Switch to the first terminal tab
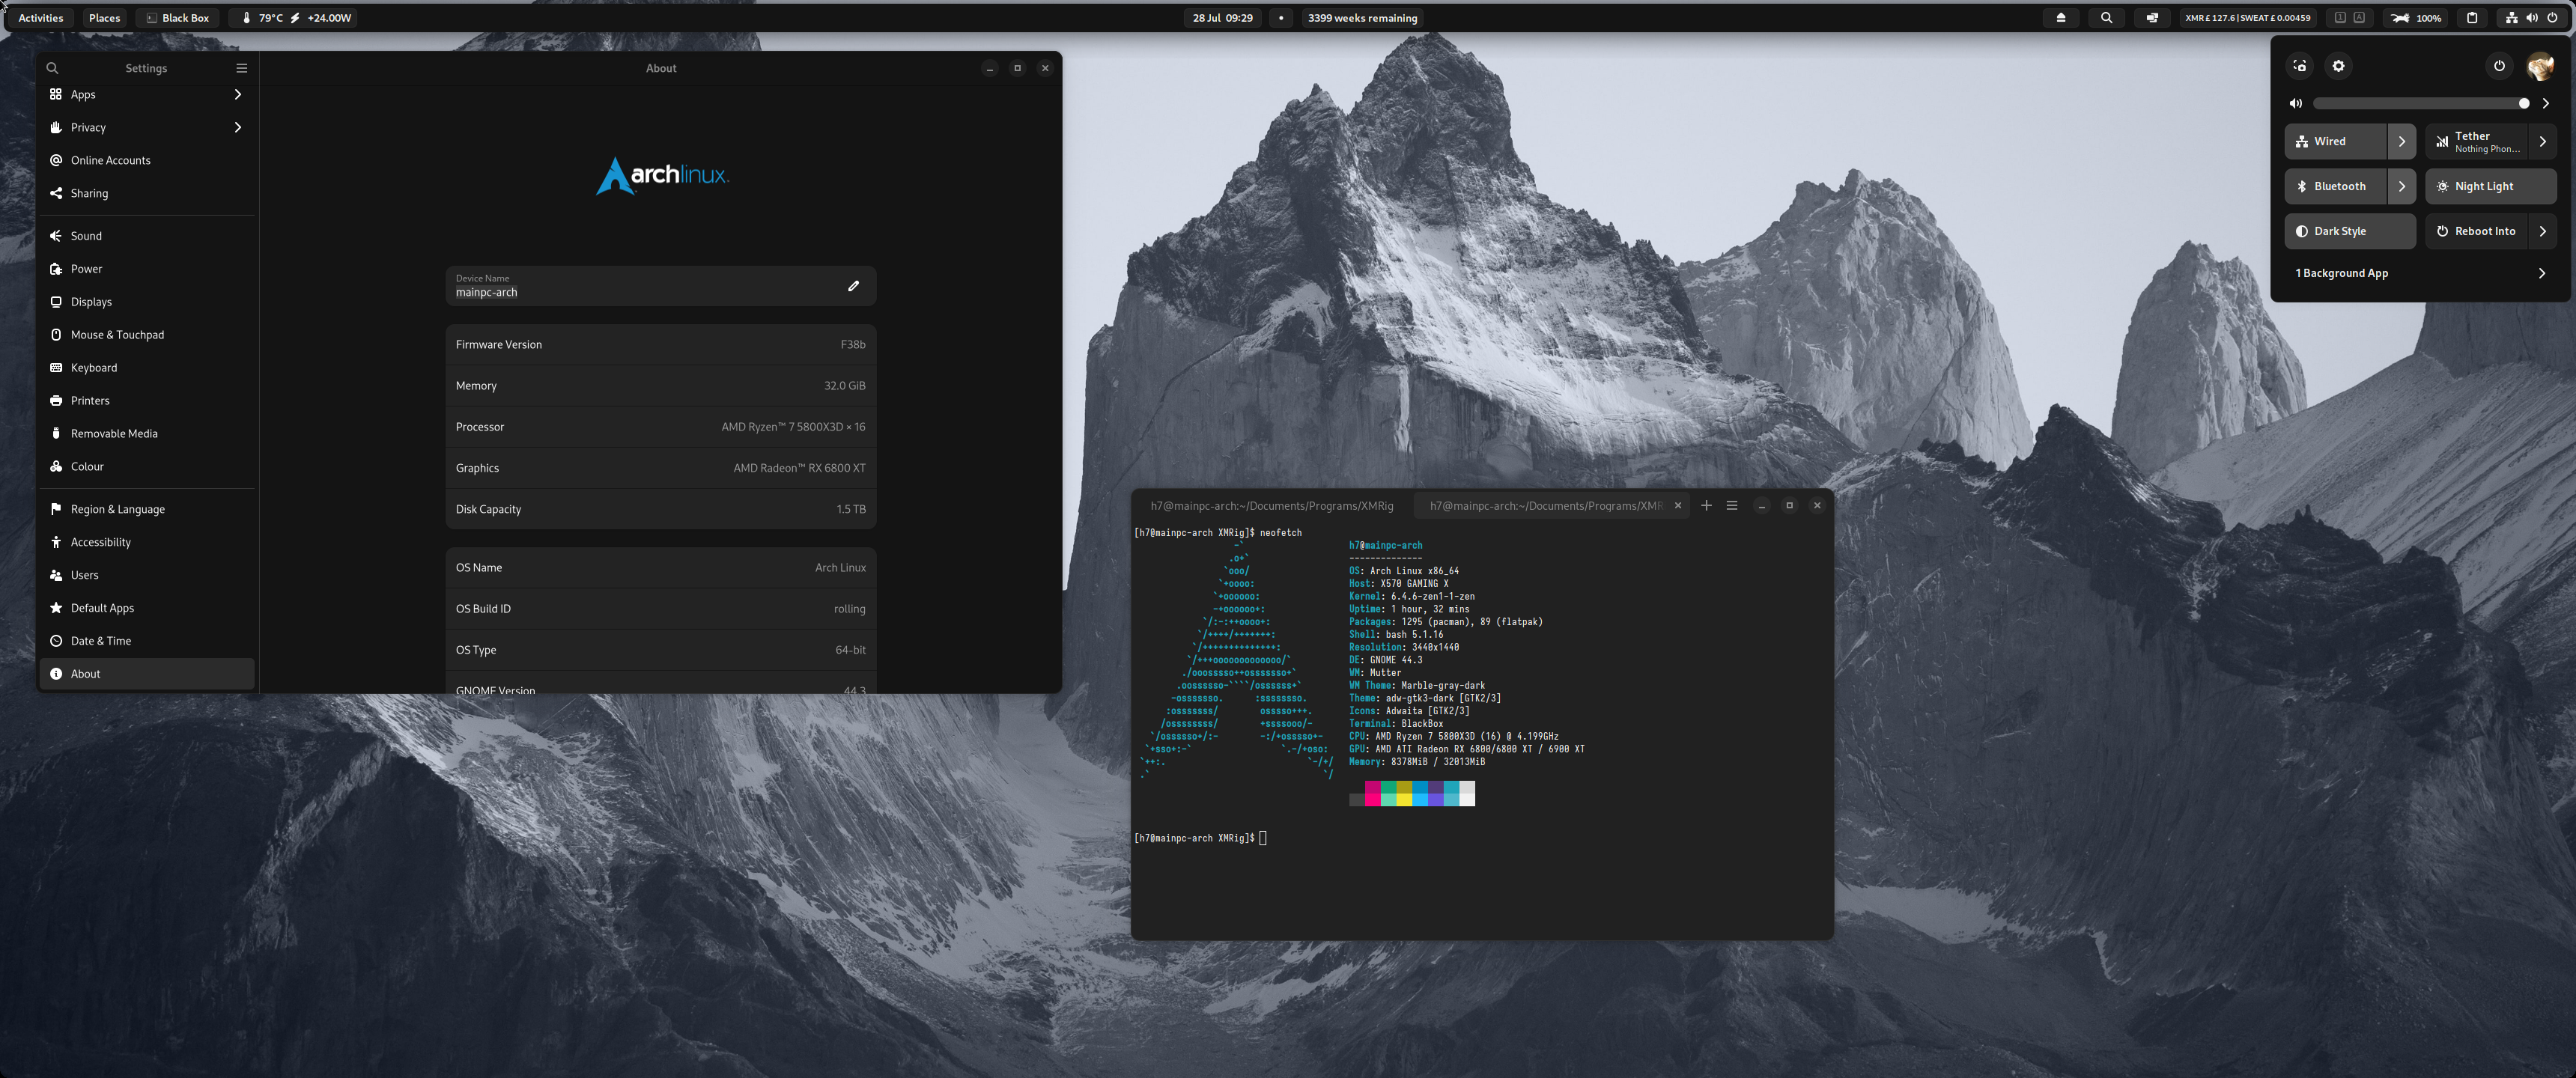 [1272, 505]
